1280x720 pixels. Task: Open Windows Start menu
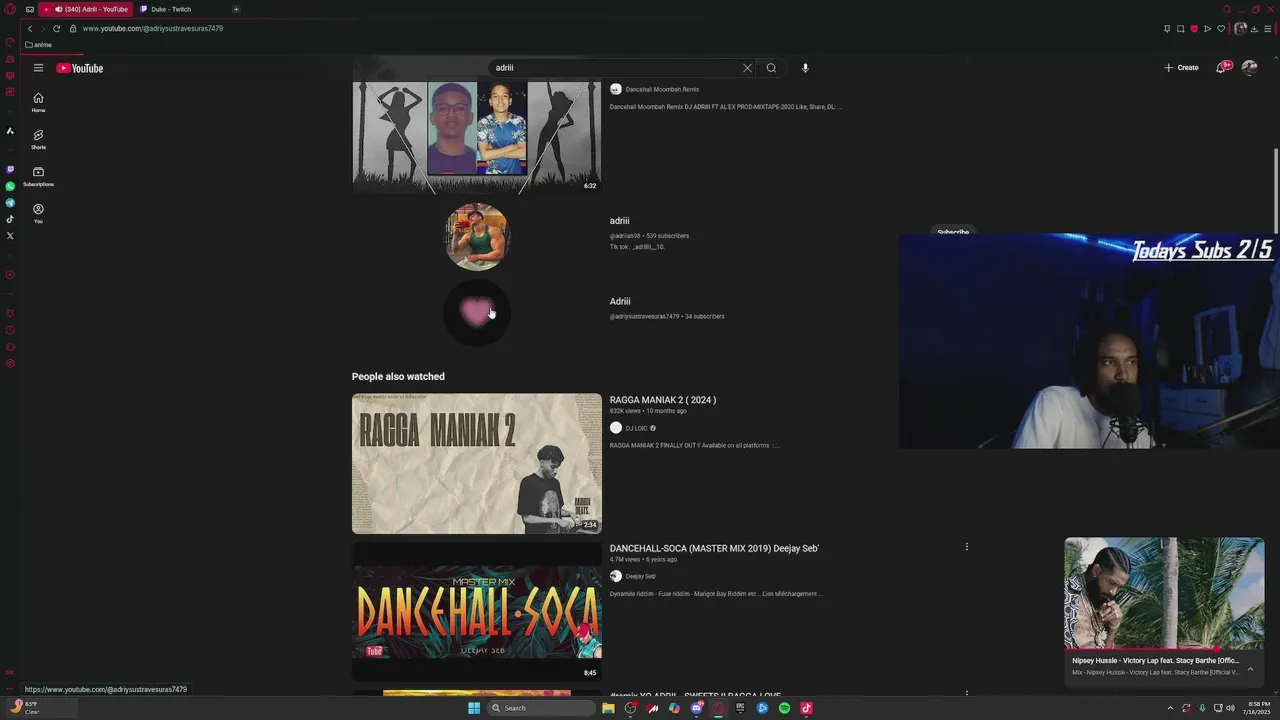point(474,708)
